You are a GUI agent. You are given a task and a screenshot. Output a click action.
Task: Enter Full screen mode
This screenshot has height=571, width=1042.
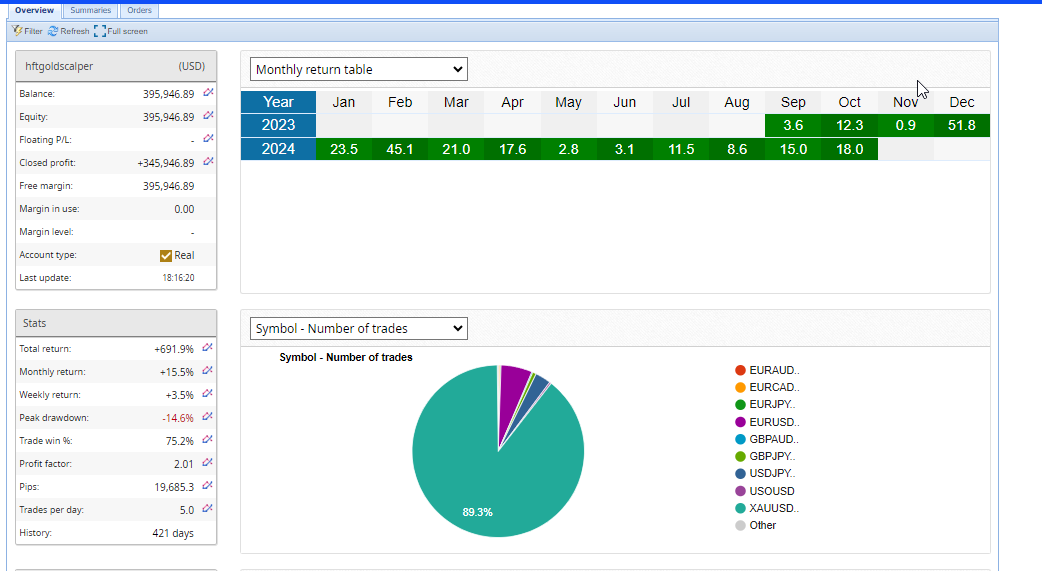point(120,31)
